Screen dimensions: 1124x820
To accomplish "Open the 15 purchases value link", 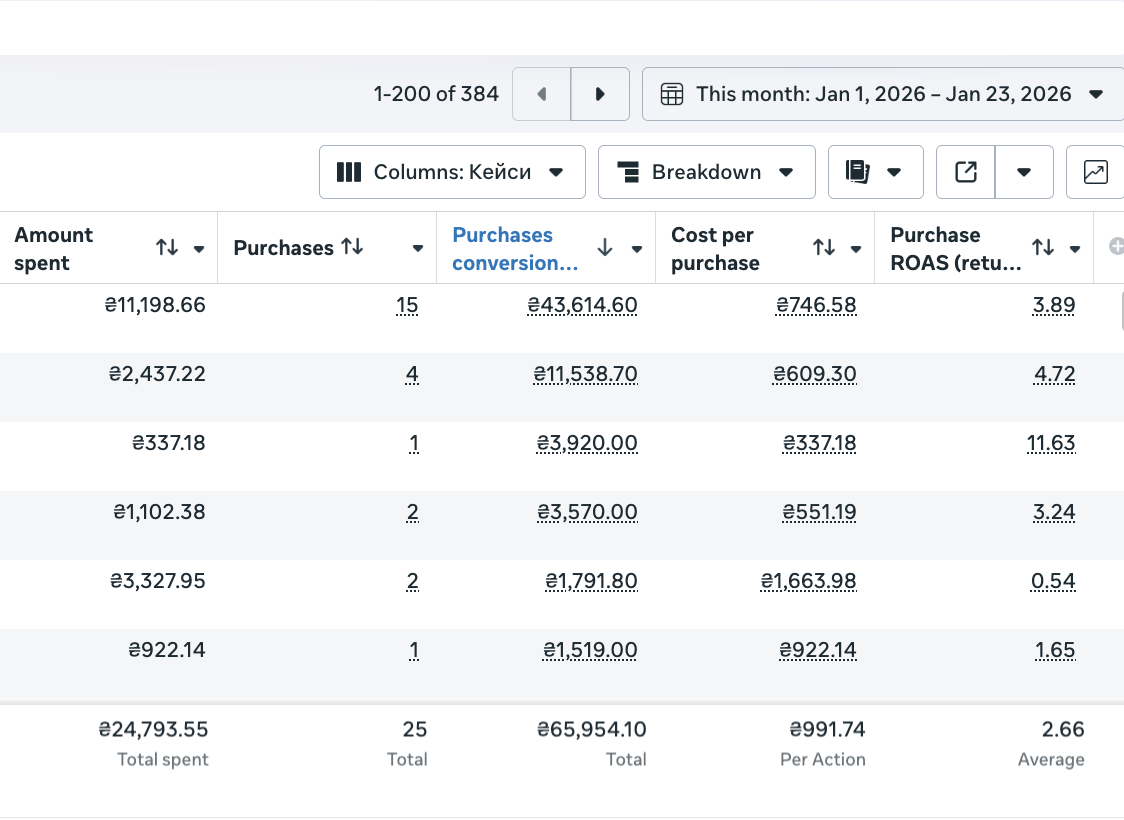I will point(407,305).
